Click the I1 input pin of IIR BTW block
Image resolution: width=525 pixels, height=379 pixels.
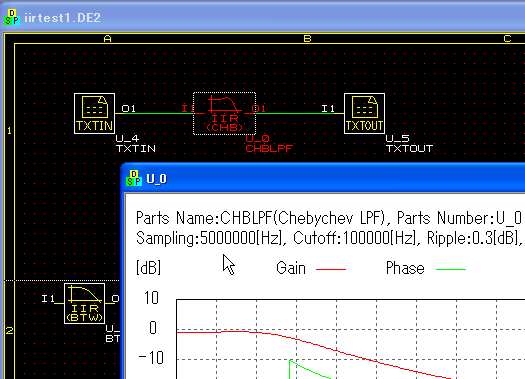click(48, 298)
